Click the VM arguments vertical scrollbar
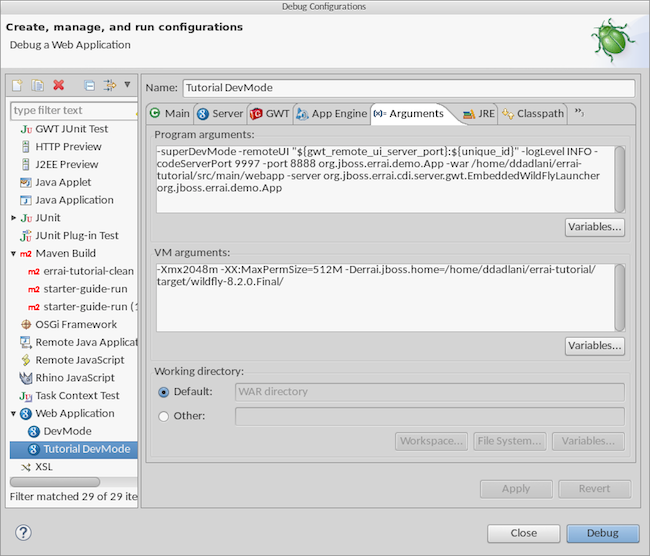Viewport: 650px width, 556px height. click(620, 298)
